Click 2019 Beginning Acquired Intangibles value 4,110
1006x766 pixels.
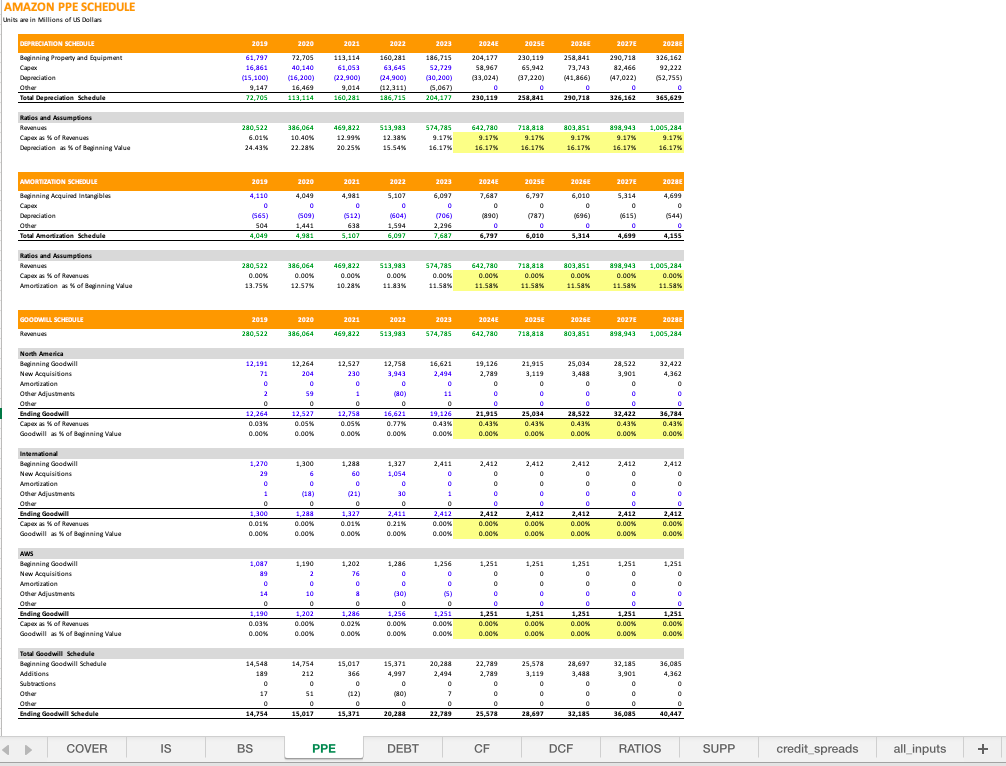click(259, 196)
